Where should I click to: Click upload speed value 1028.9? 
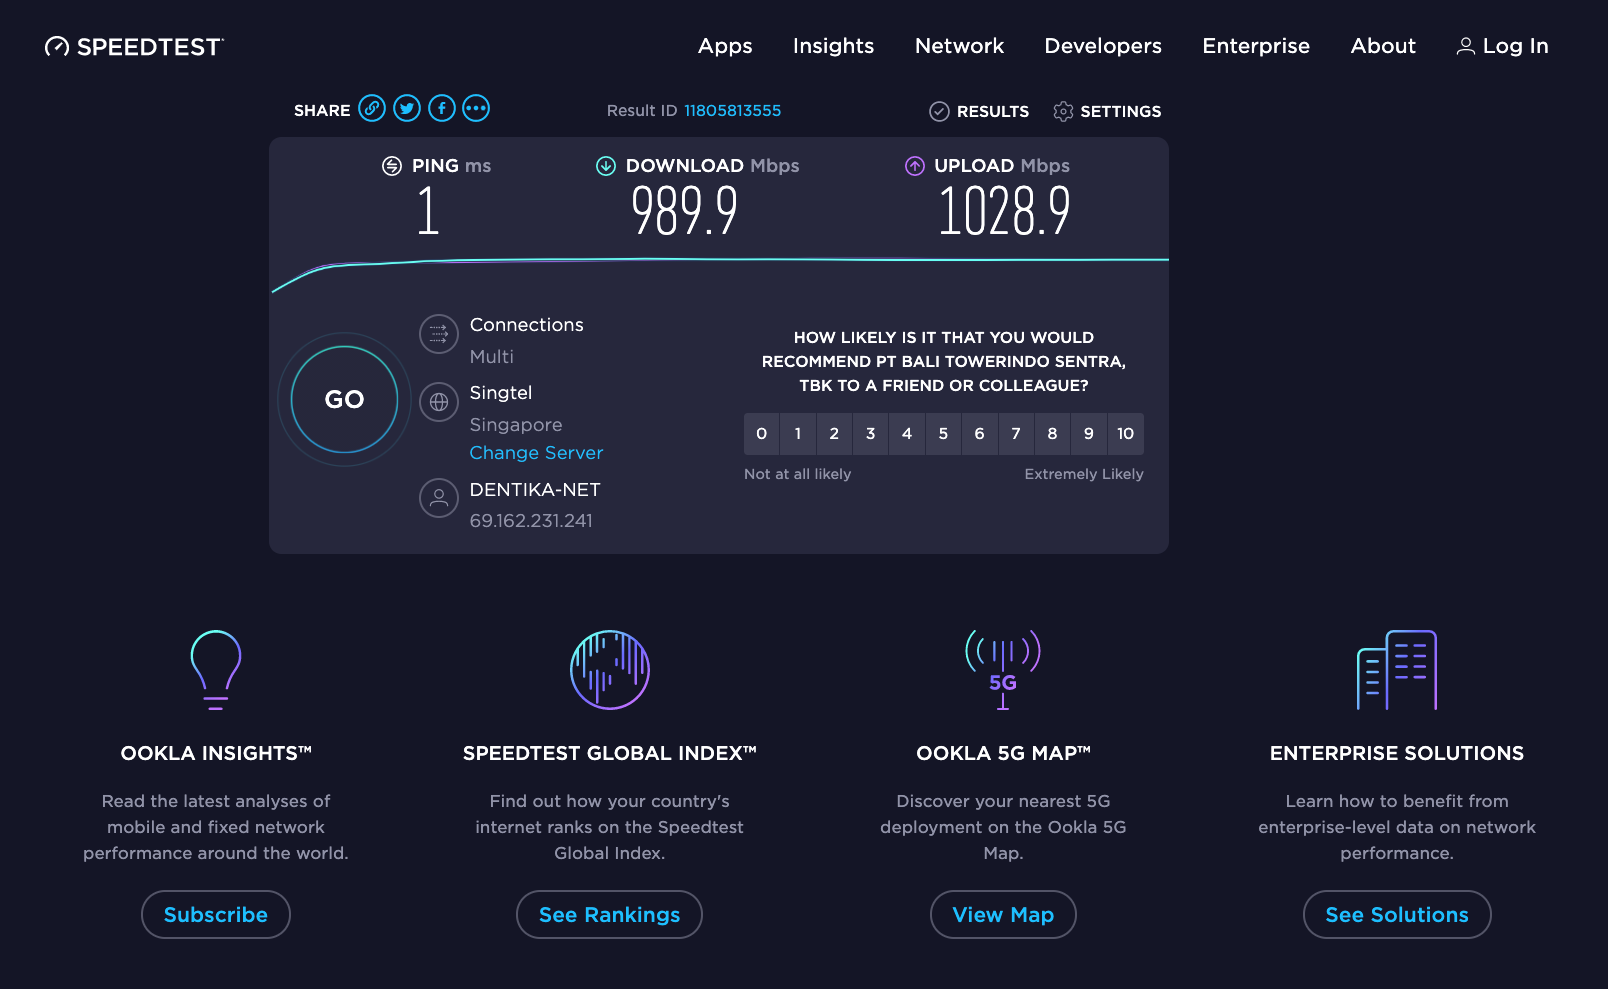(1004, 211)
